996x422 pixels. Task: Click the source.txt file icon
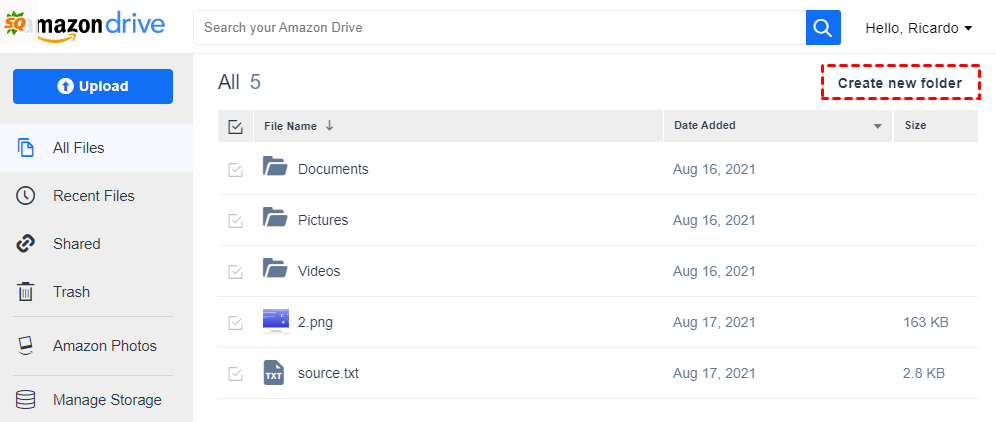pyautogui.click(x=275, y=373)
